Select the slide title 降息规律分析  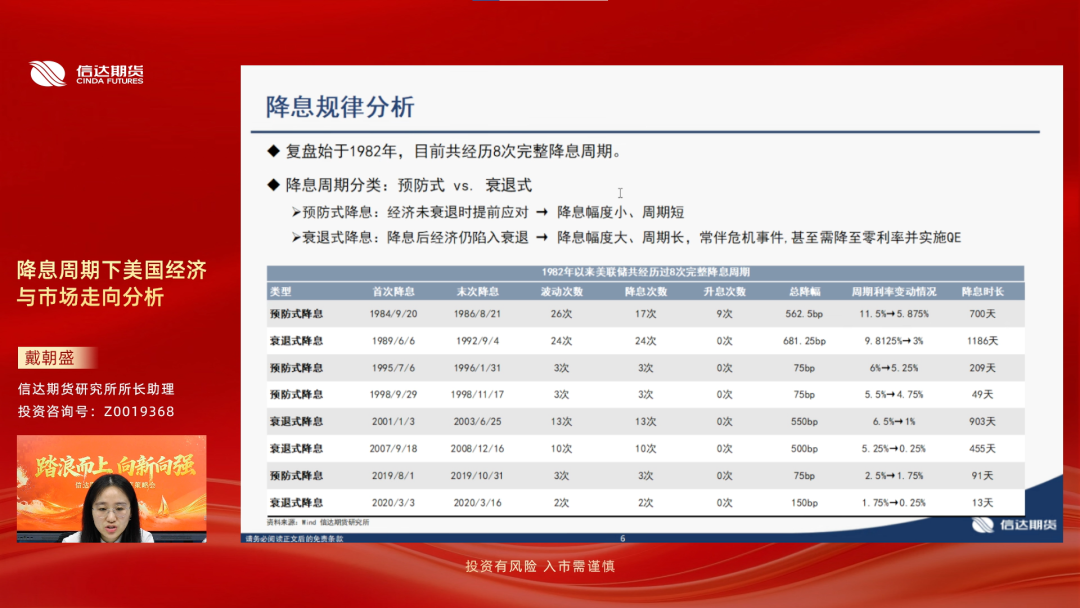[340, 107]
